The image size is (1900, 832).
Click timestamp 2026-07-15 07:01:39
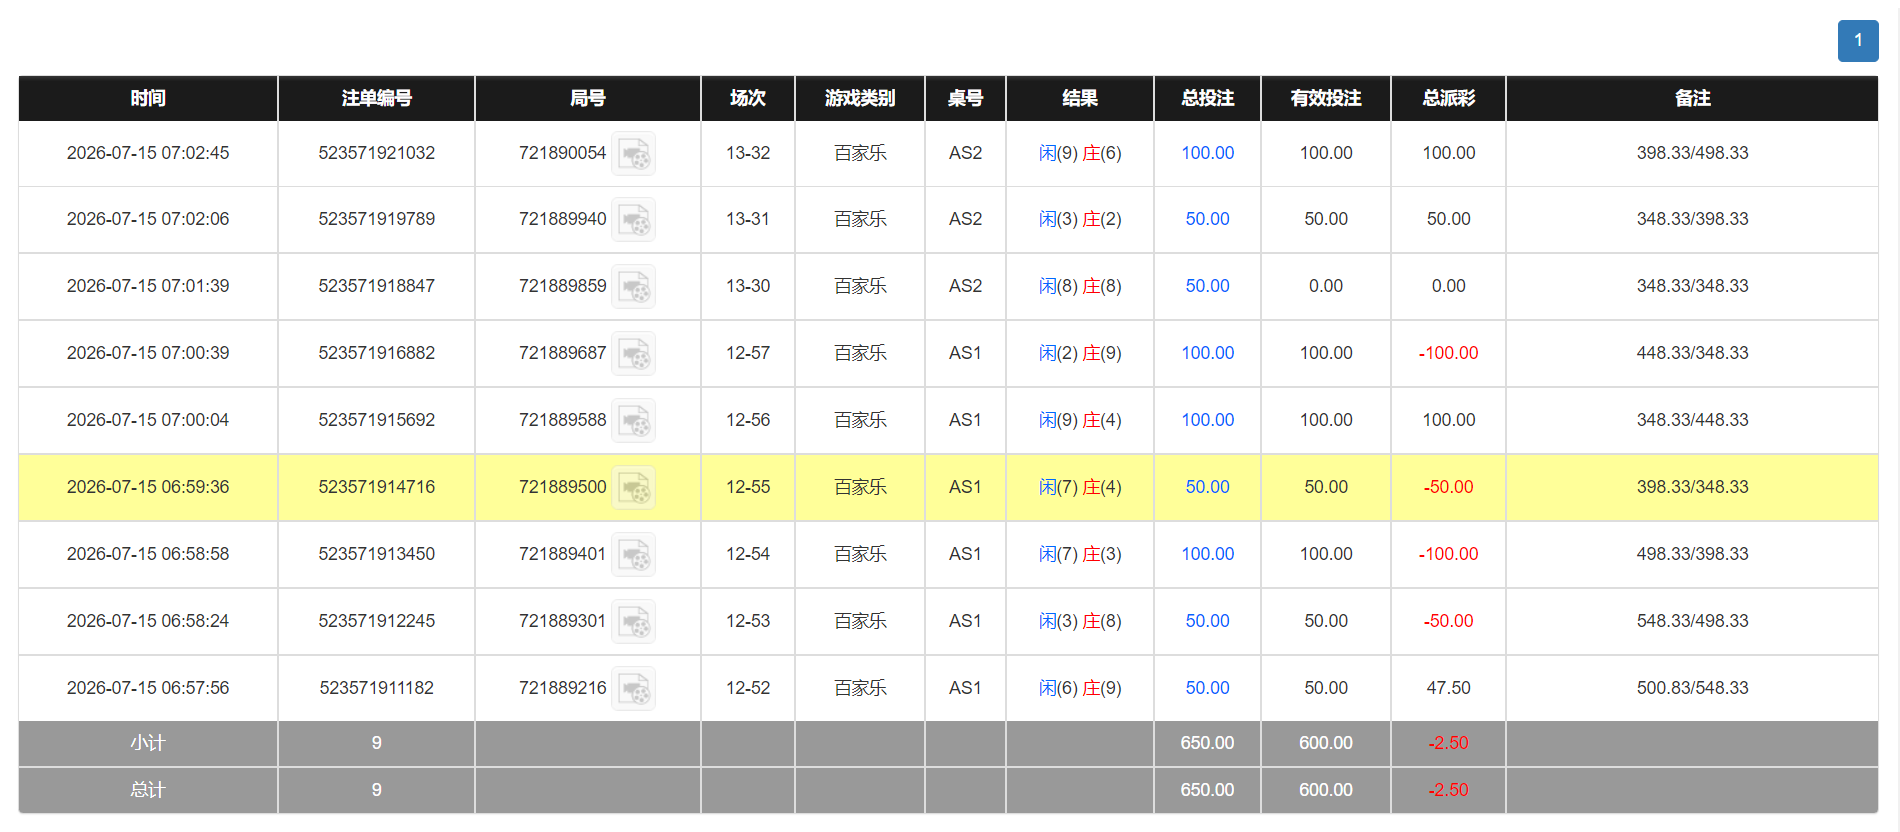pos(148,286)
